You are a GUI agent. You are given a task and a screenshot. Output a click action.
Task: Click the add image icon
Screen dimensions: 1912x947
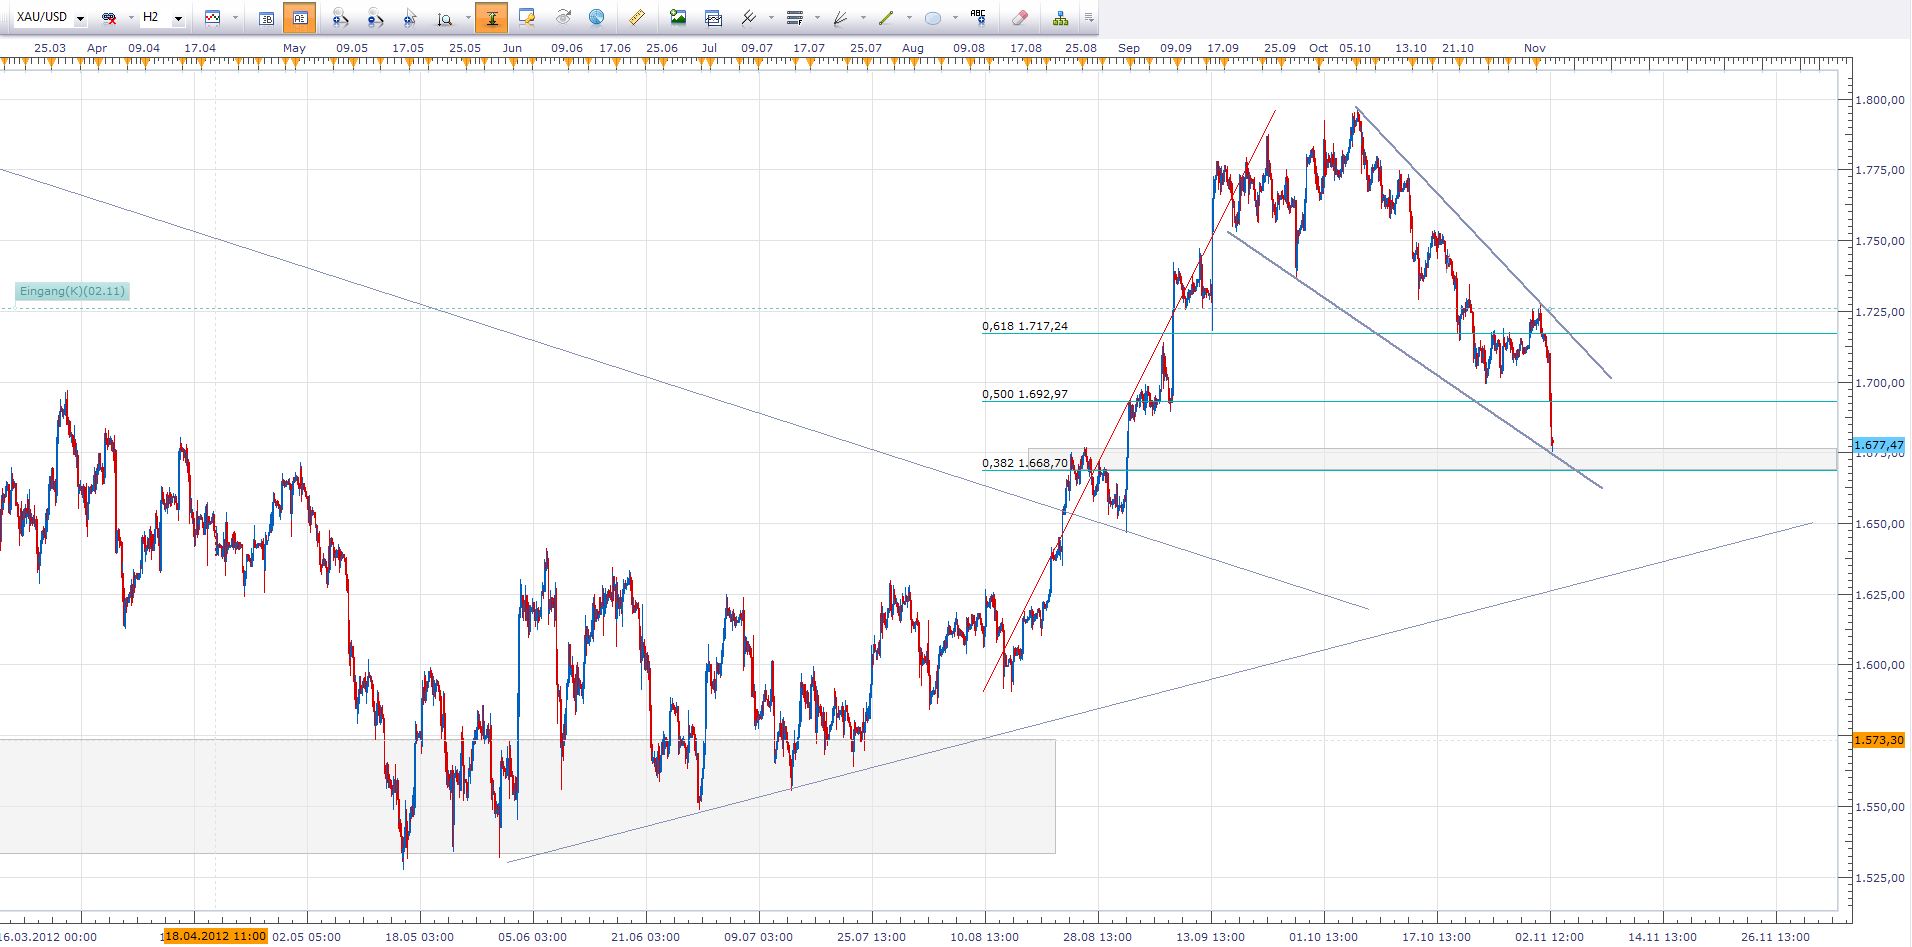(x=678, y=18)
